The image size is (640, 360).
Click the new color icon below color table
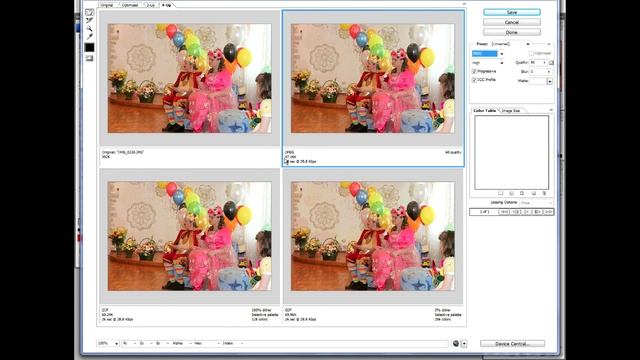pyautogui.click(x=533, y=193)
